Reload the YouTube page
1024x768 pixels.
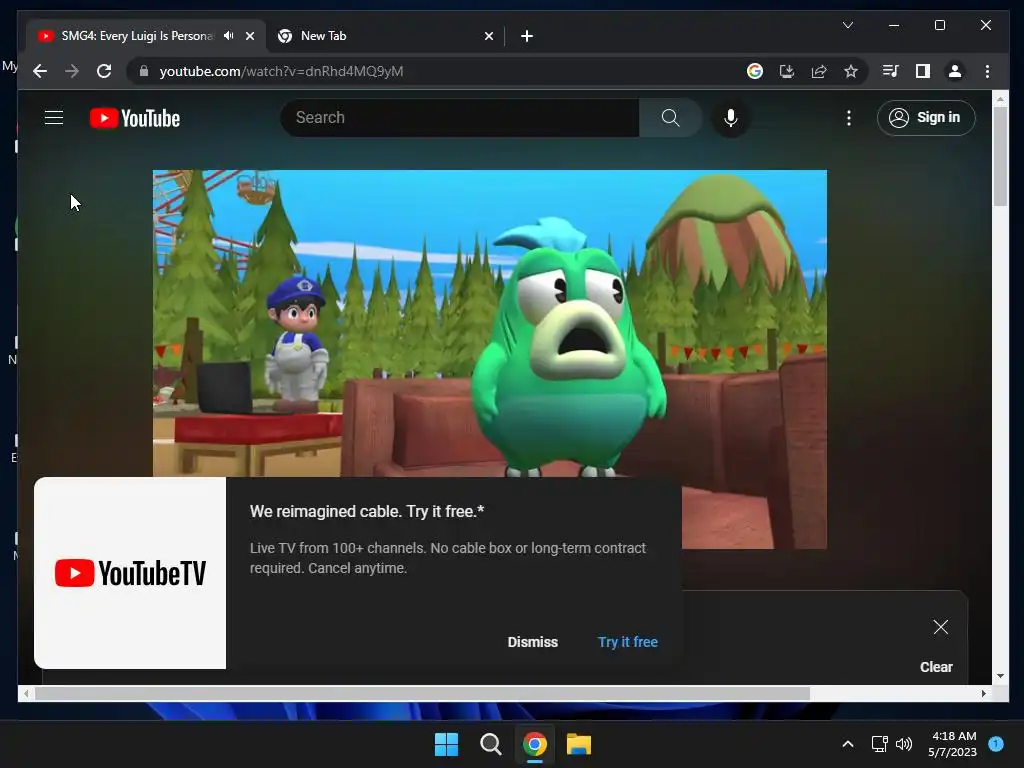coord(104,71)
